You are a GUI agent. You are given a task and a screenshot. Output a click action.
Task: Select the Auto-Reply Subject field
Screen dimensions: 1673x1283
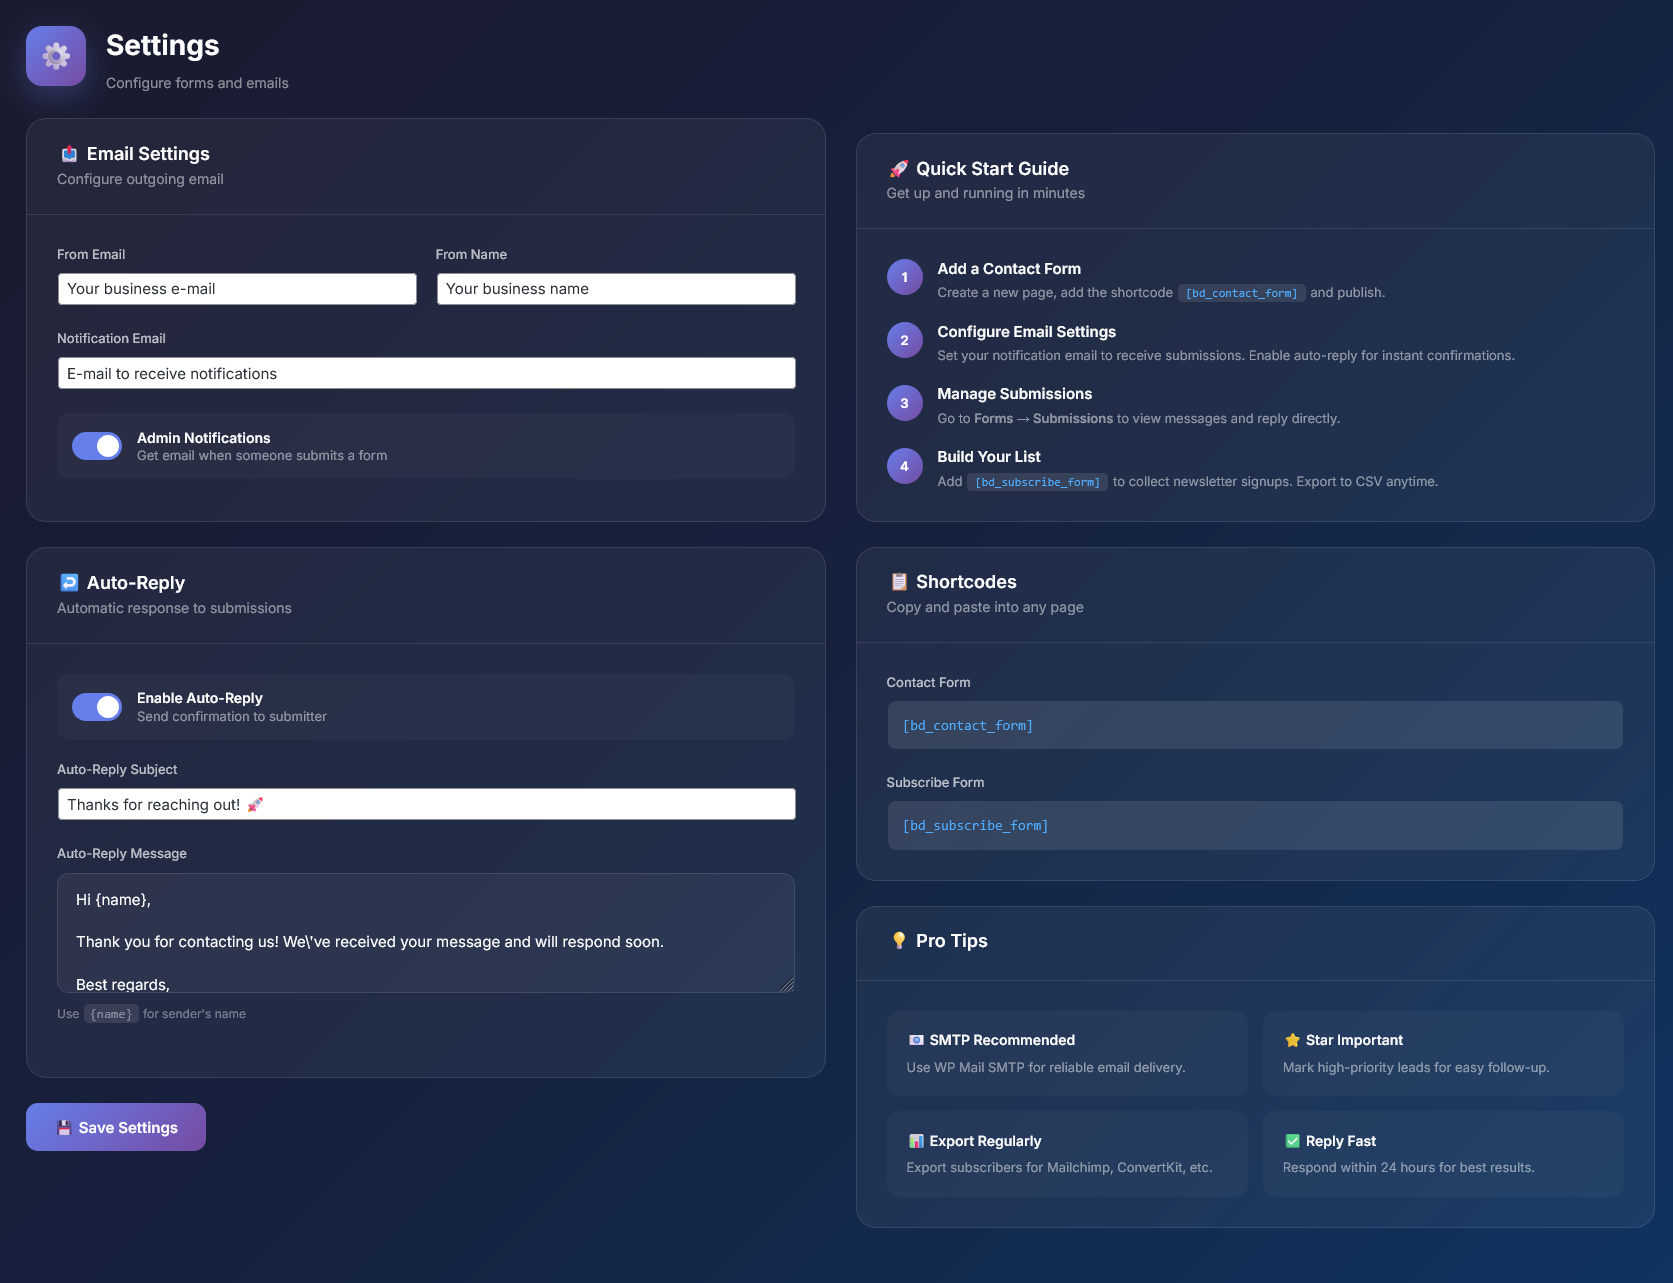pos(426,805)
